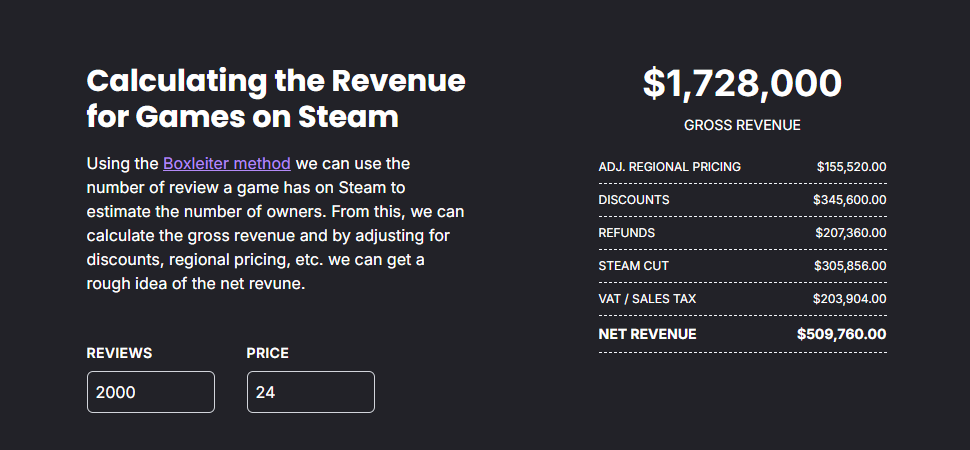The height and width of the screenshot is (450, 970).
Task: Click the GROSS REVENUE caption
Action: click(742, 125)
